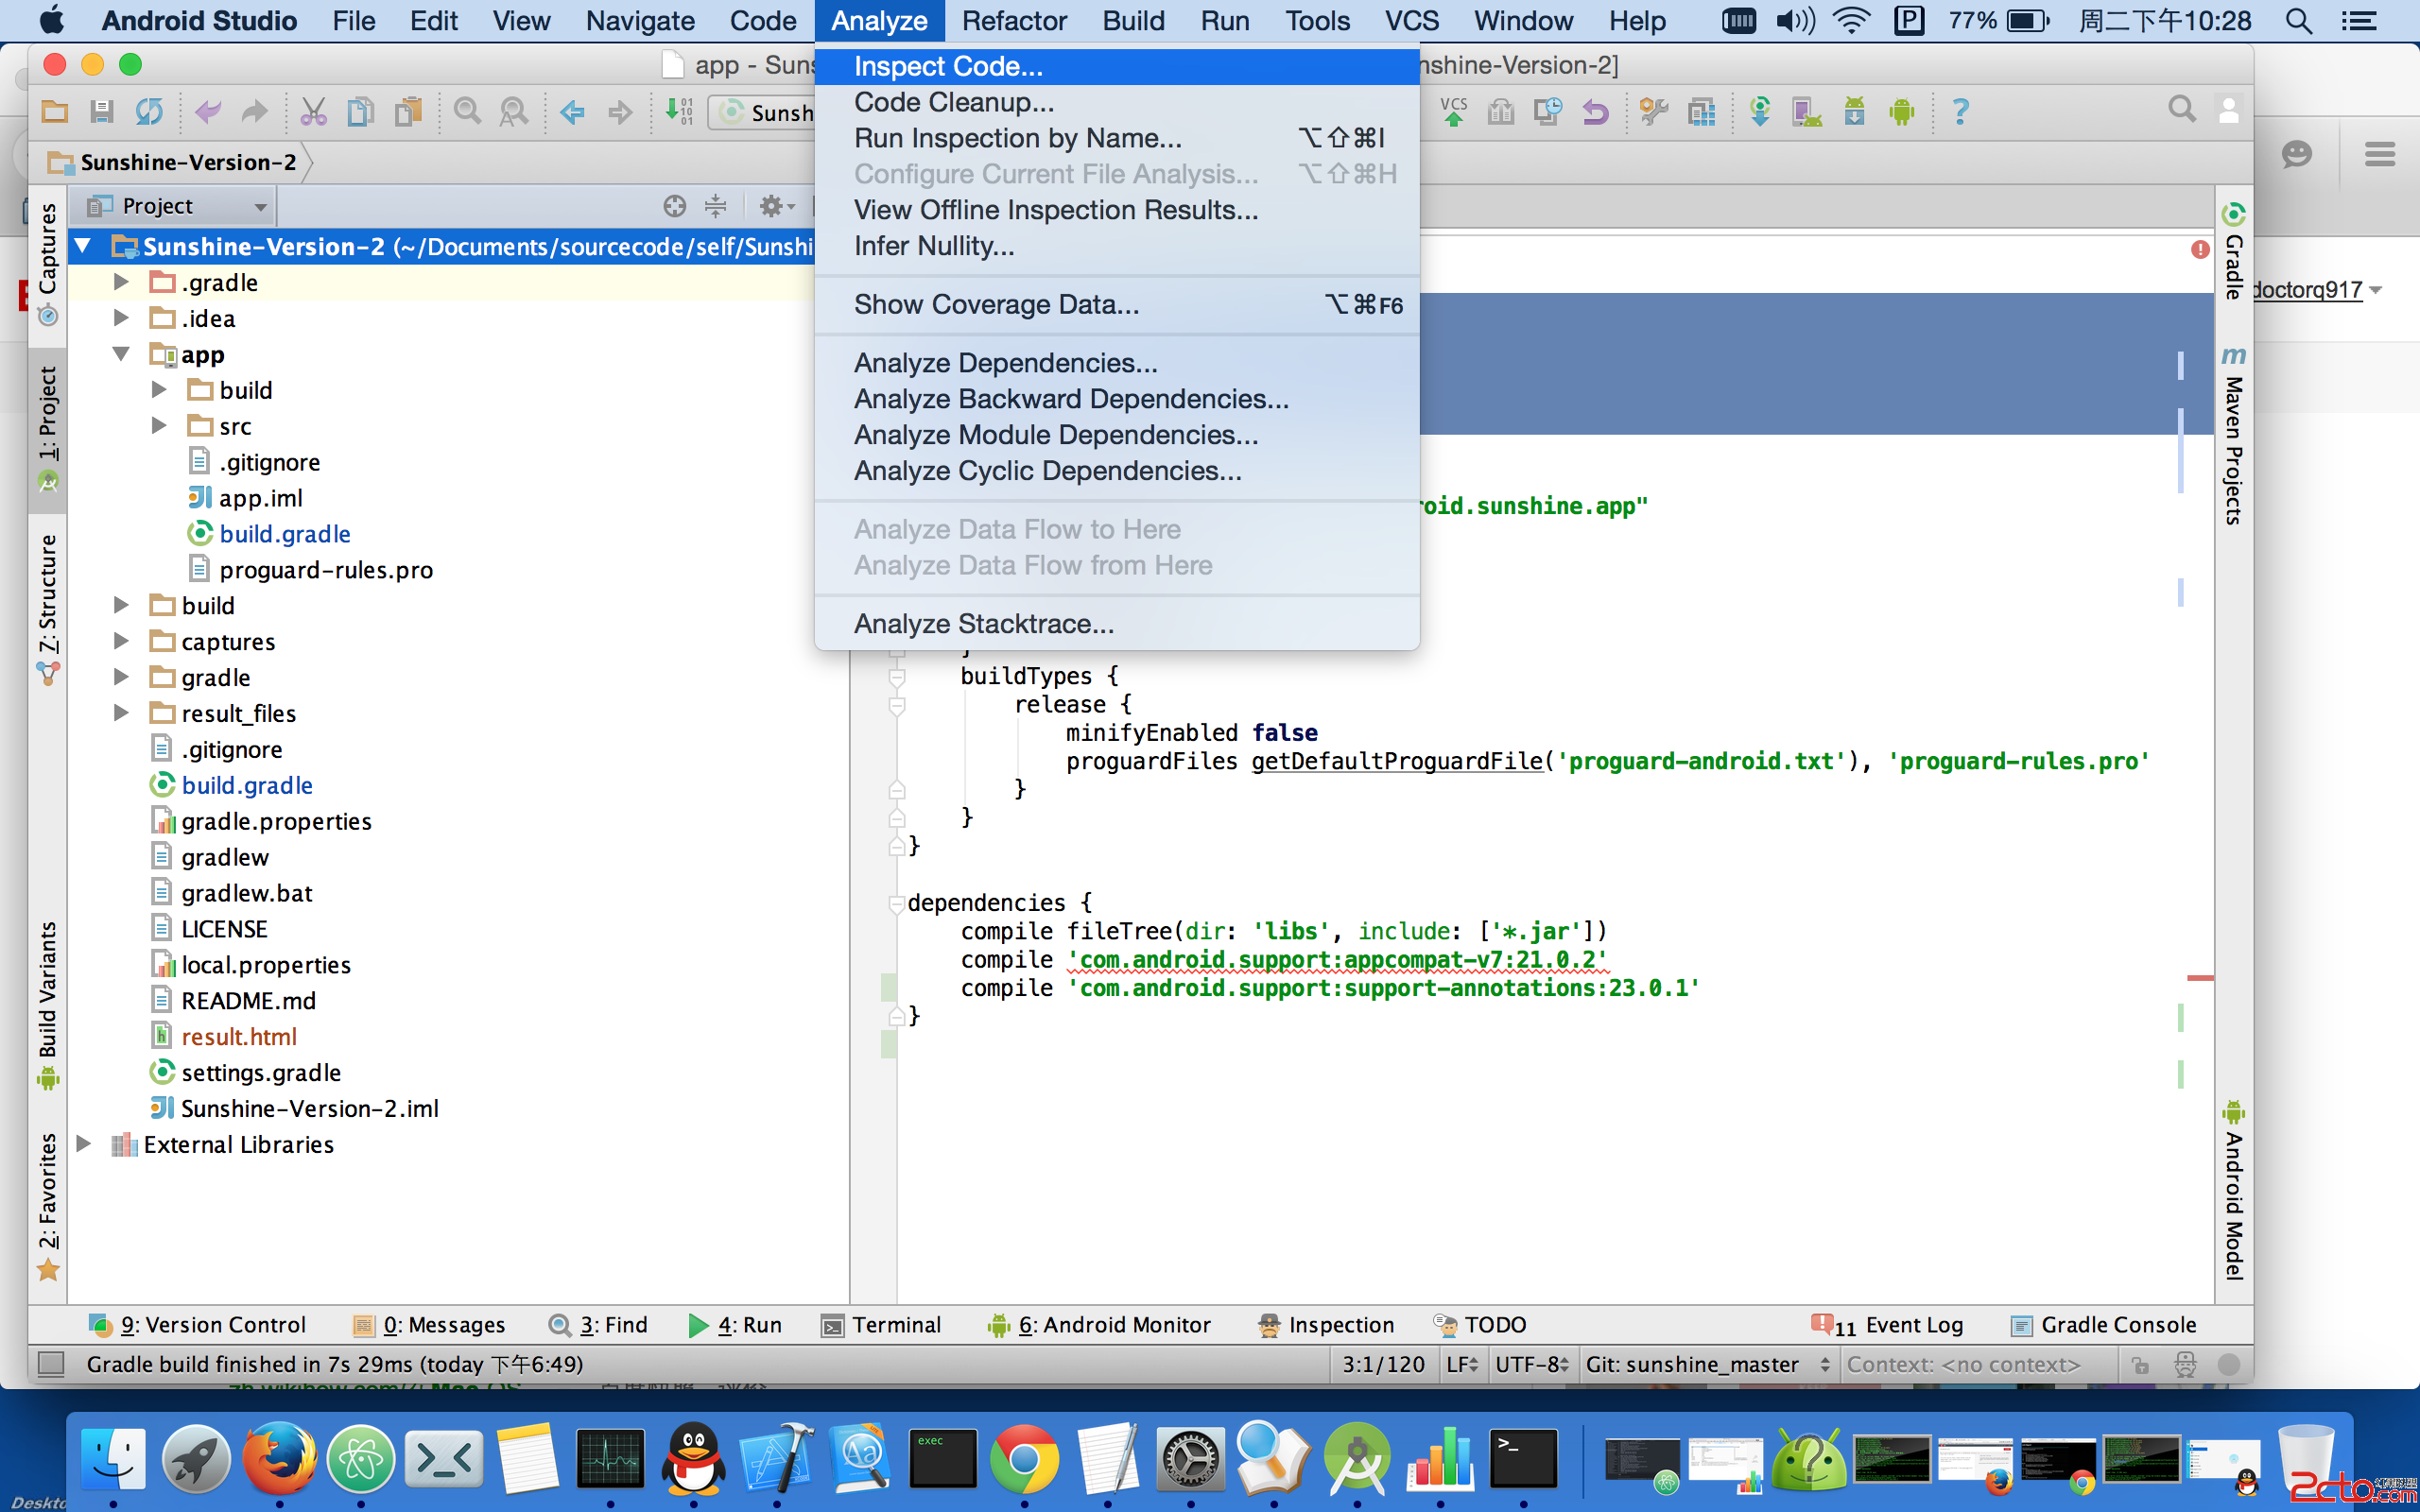This screenshot has height=1512, width=2420.
Task: Toggle tool window bars button bottom-left
Action: point(50,1364)
